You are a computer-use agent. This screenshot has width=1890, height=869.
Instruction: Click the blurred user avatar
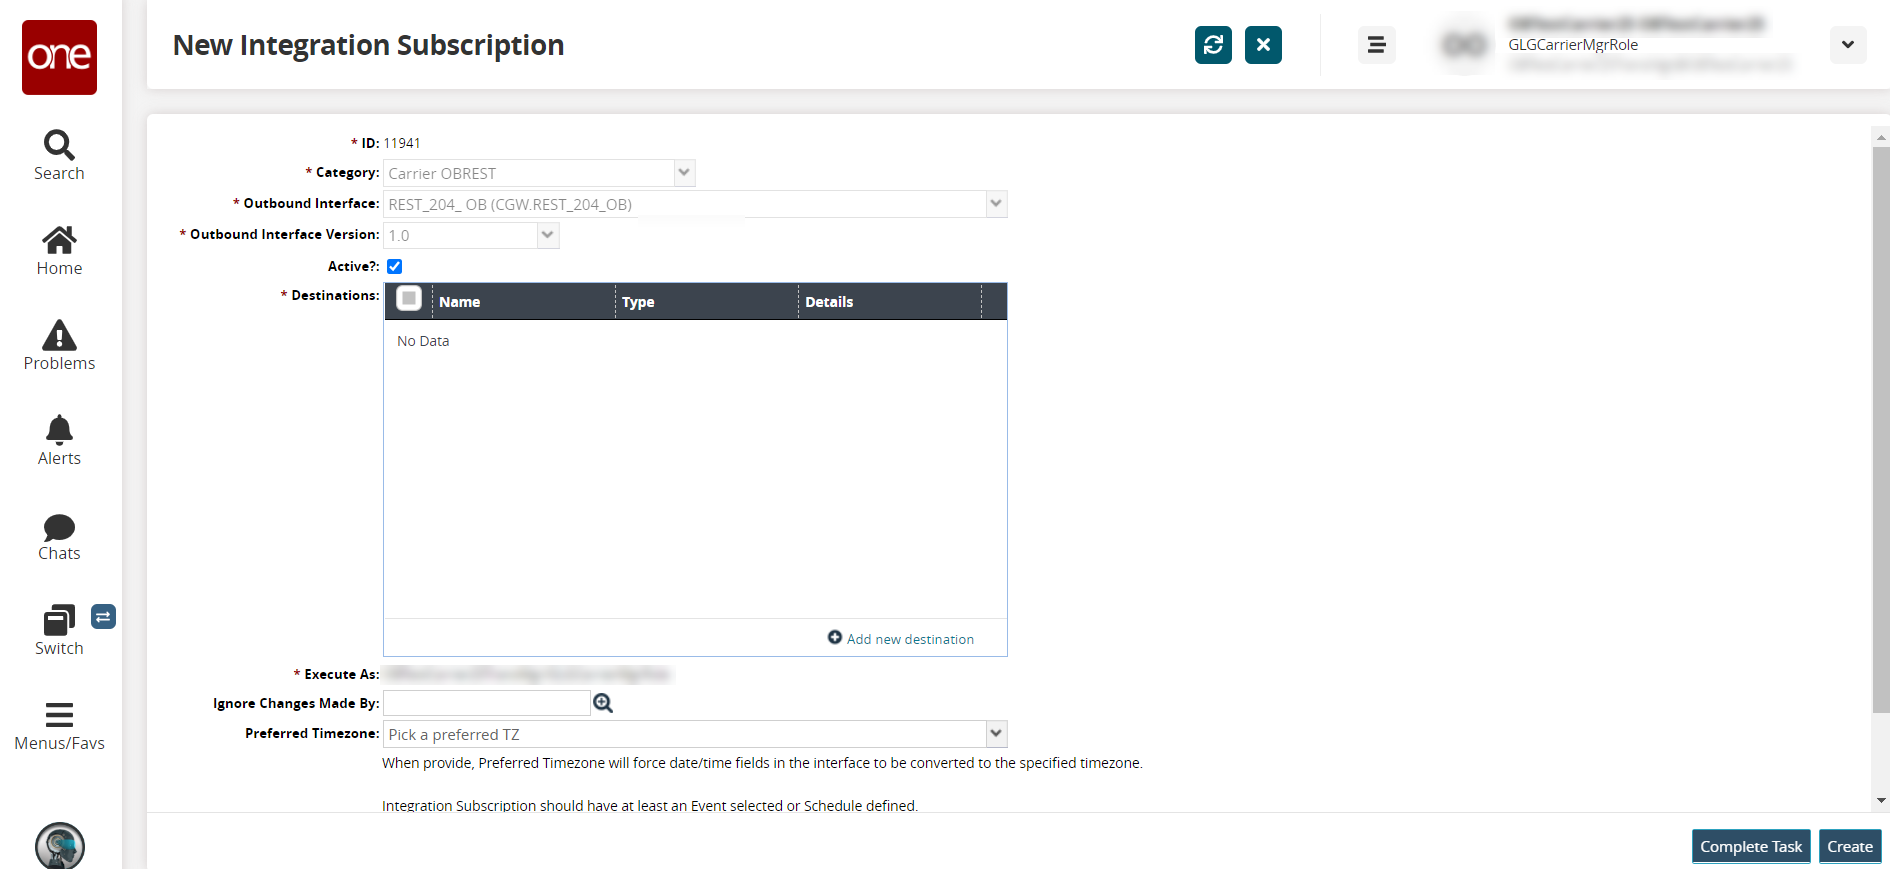(1464, 45)
